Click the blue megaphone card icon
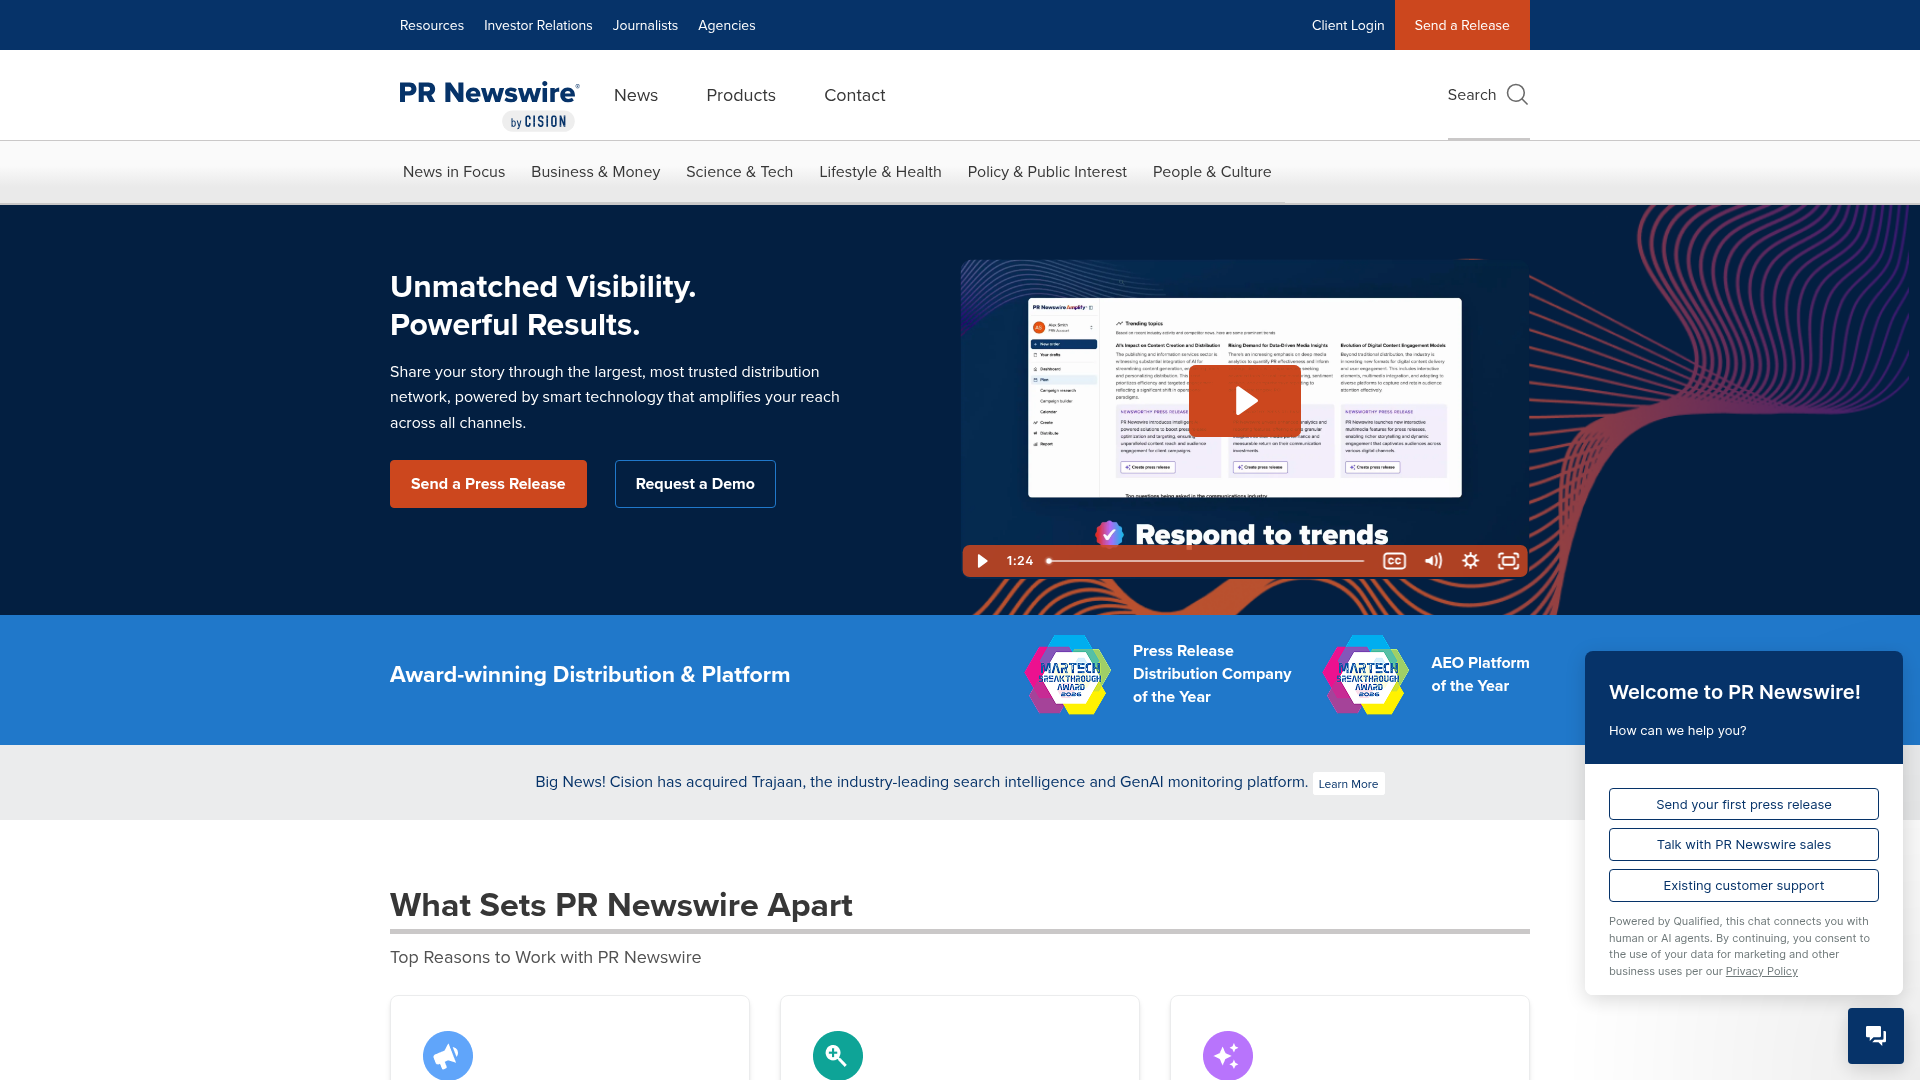1920x1080 pixels. (448, 1055)
